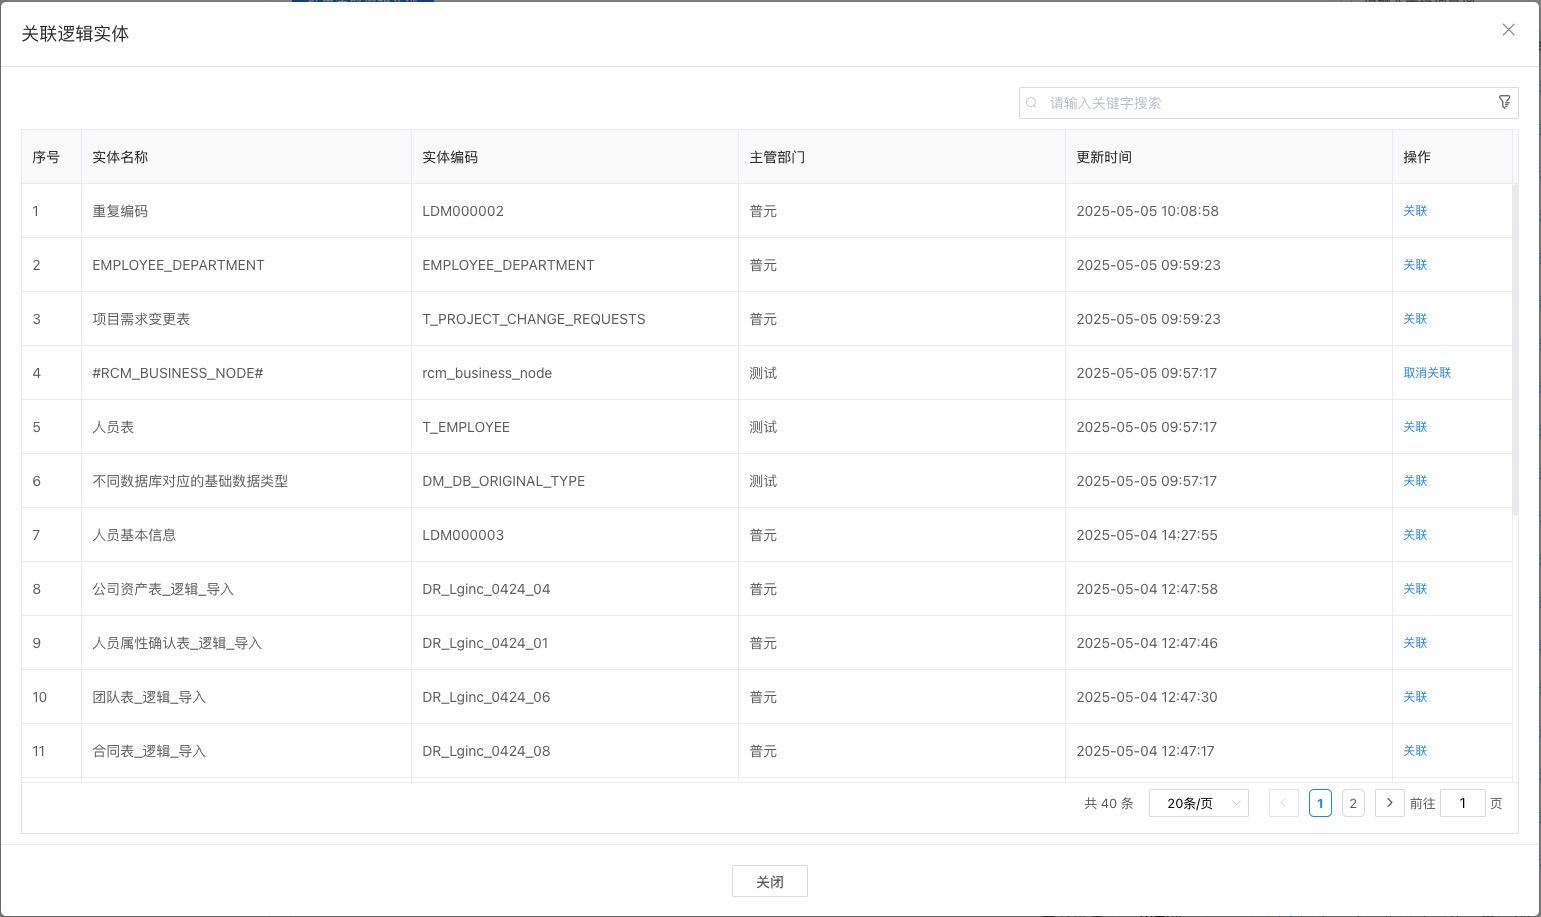The image size is (1541, 917).
Task: Associate 人员基本信息 using its 关联 link
Action: (1415, 535)
